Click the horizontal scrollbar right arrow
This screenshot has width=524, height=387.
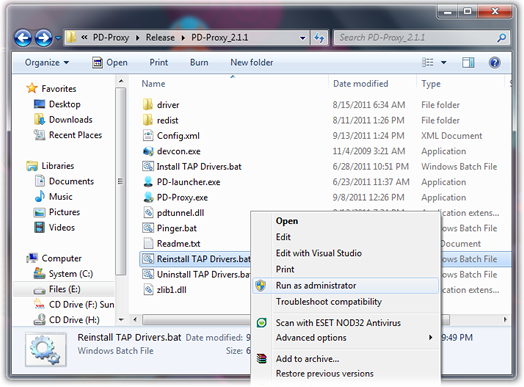pyautogui.click(x=505, y=319)
